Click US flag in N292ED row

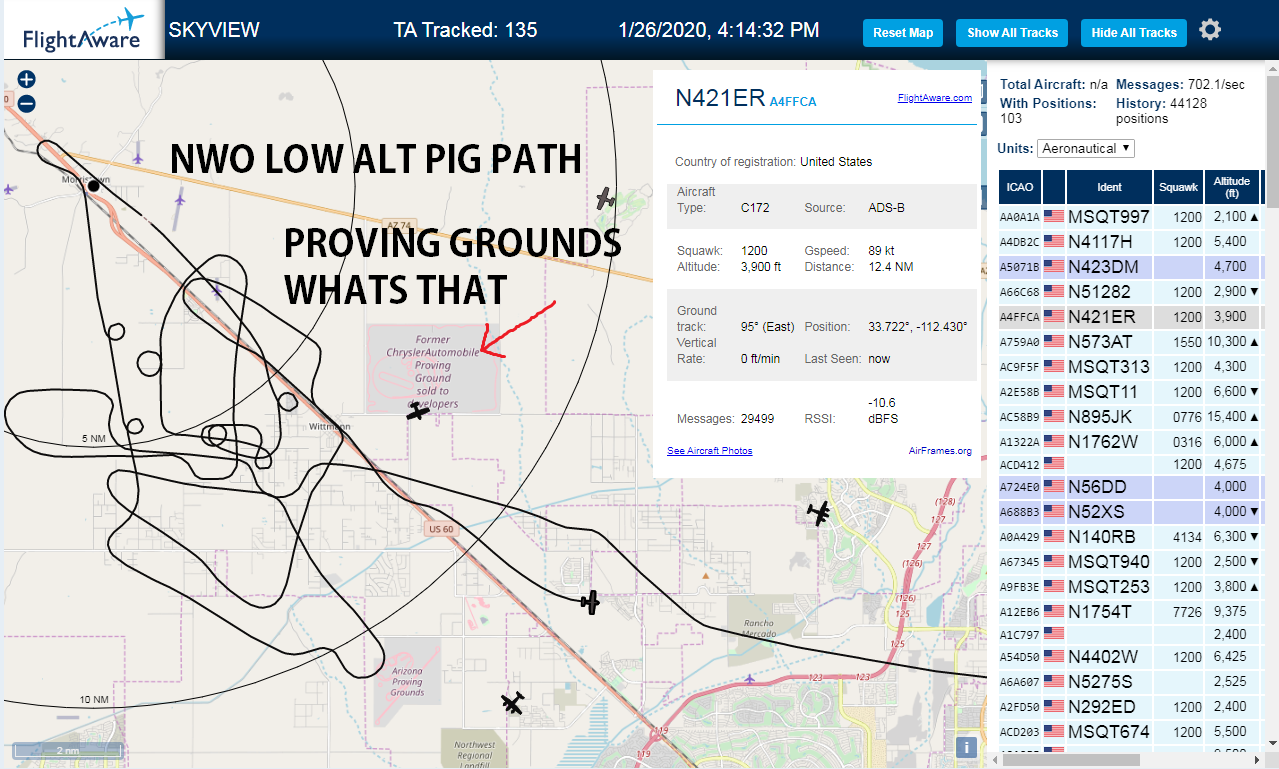[1053, 707]
